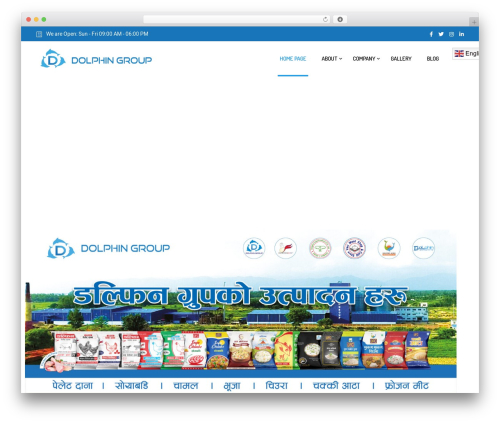Expand the Company dropdown arrow
The width and height of the screenshot is (500, 423).
tap(378, 59)
